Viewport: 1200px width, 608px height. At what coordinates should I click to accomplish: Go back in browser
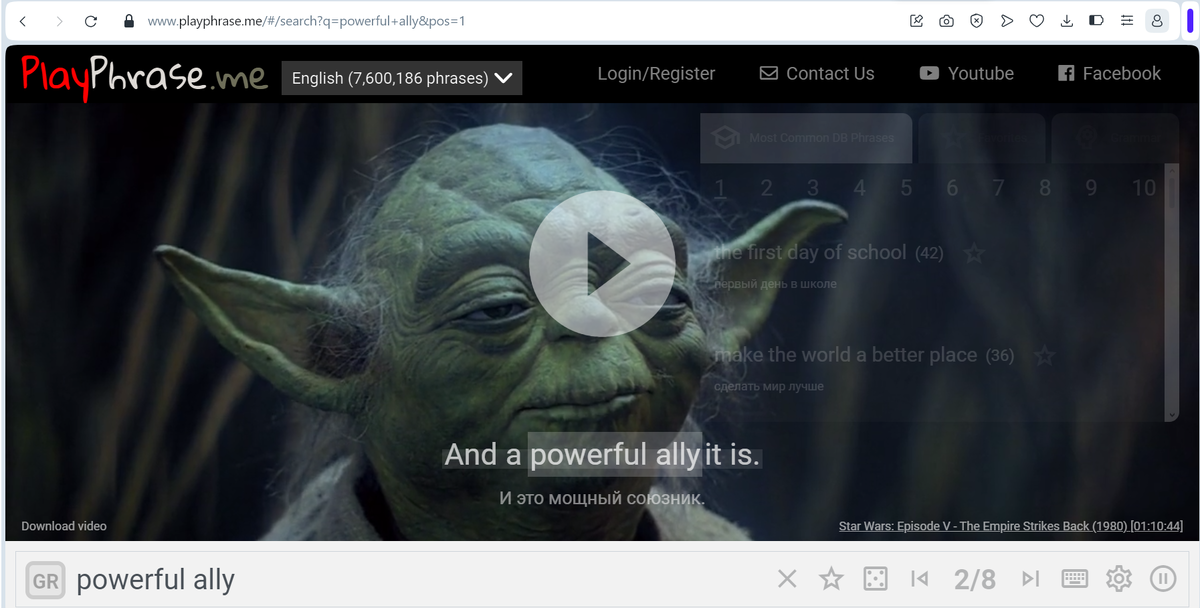click(23, 21)
